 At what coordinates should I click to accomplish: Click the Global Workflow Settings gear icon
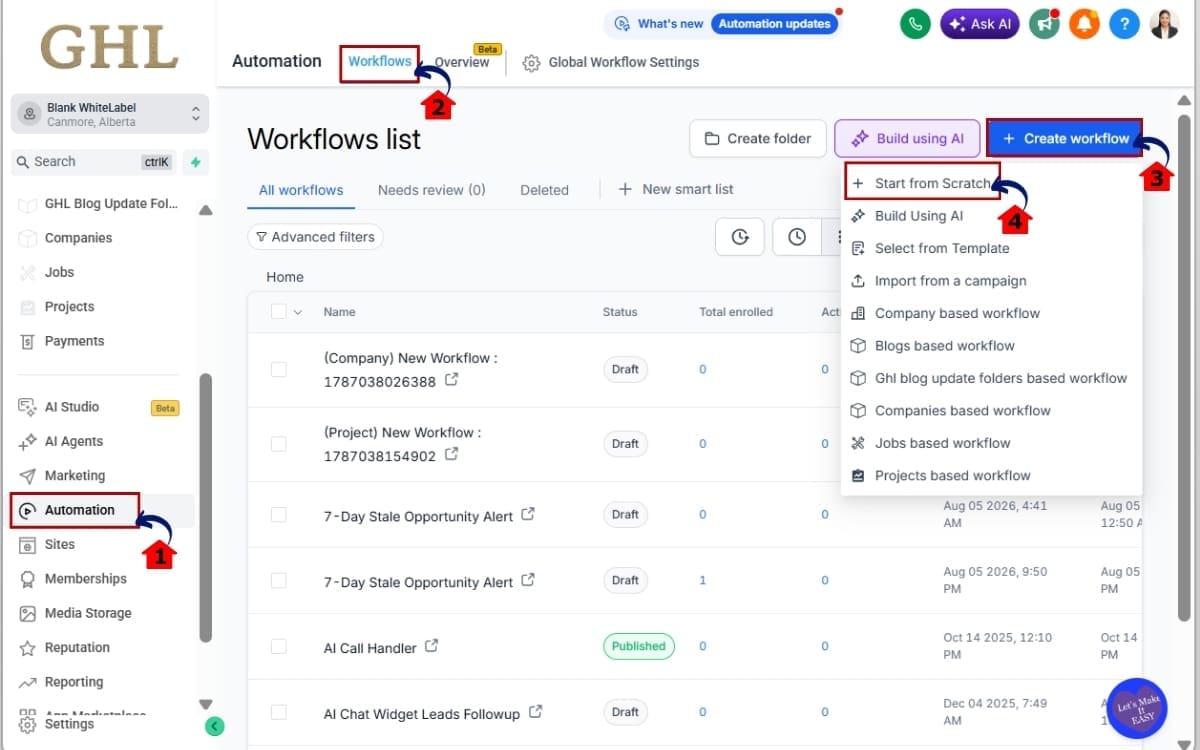[x=531, y=63]
